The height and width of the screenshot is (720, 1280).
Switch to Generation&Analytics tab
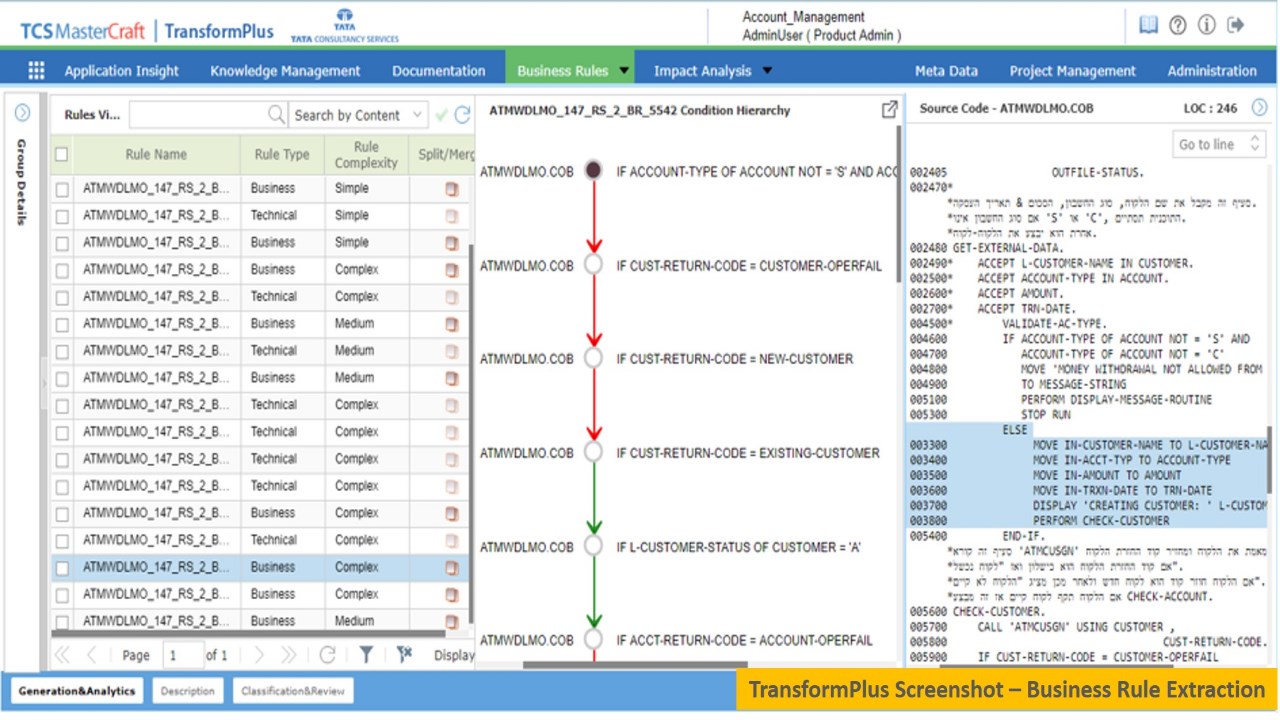[77, 691]
